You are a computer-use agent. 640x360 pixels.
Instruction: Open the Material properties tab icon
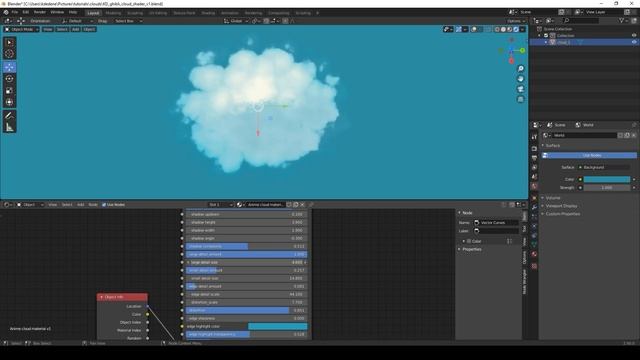(534, 254)
